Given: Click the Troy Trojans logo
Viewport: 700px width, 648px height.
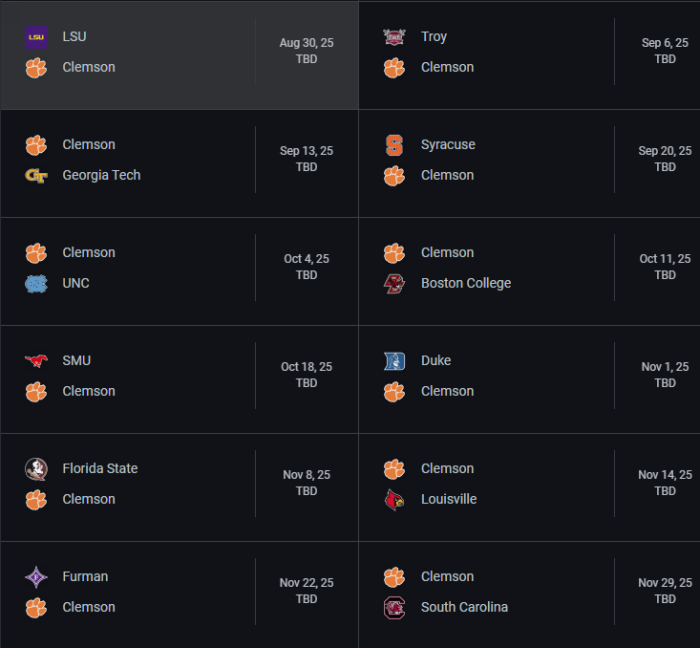Looking at the screenshot, I should point(394,37).
